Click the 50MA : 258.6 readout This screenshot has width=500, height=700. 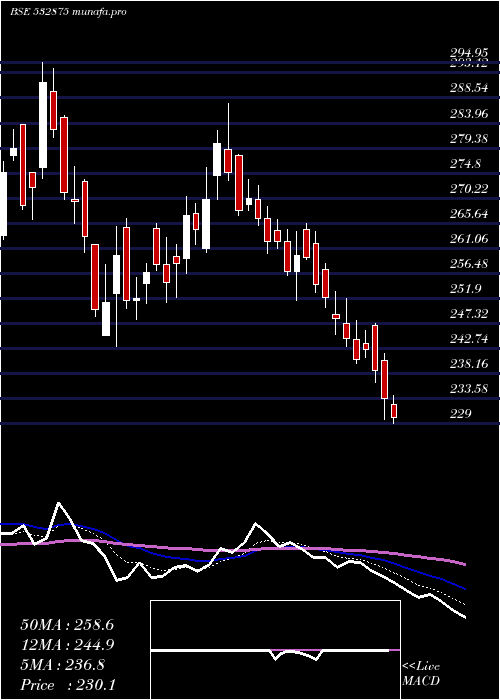pyautogui.click(x=67, y=625)
